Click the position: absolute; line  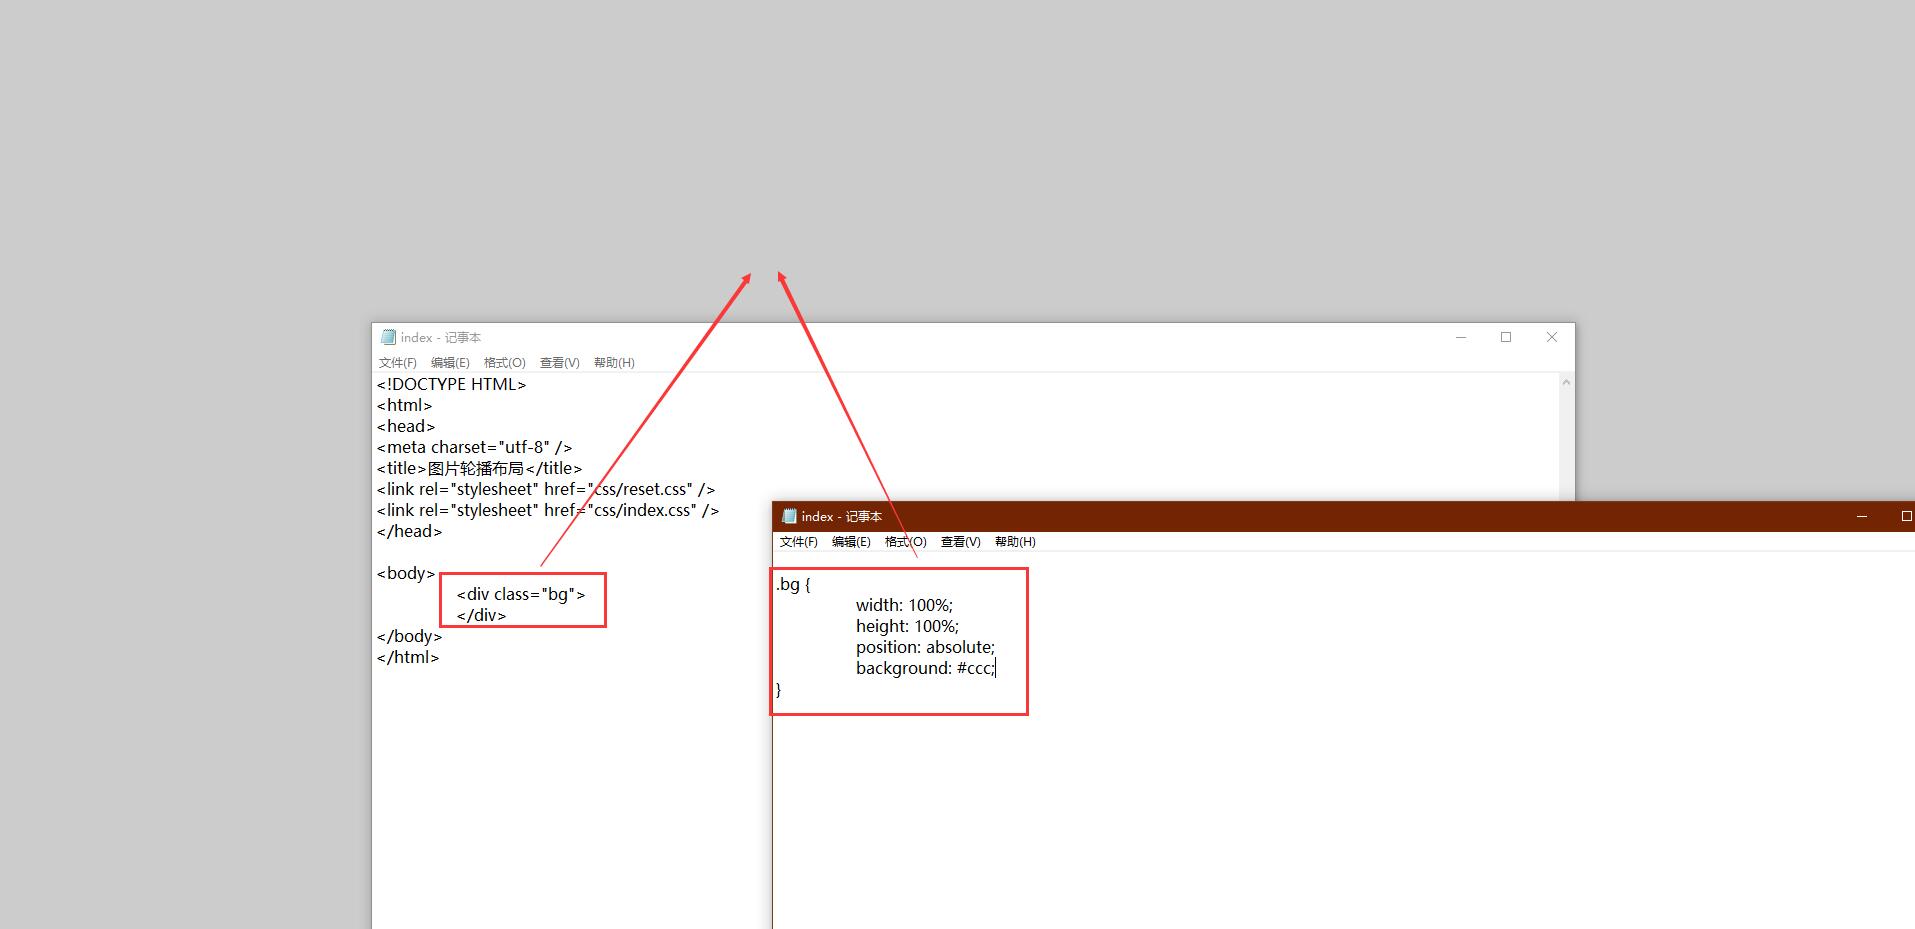point(925,647)
